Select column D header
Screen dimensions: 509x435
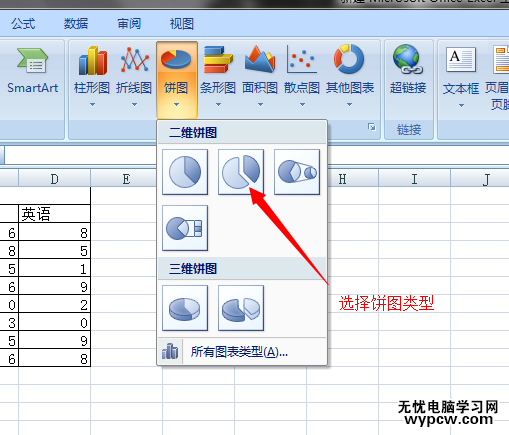click(54, 179)
